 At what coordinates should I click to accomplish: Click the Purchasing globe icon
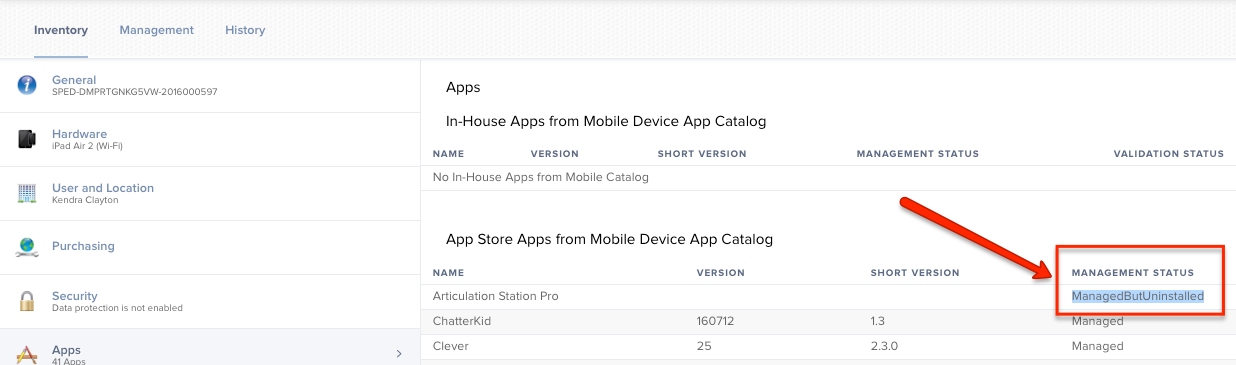point(27,246)
